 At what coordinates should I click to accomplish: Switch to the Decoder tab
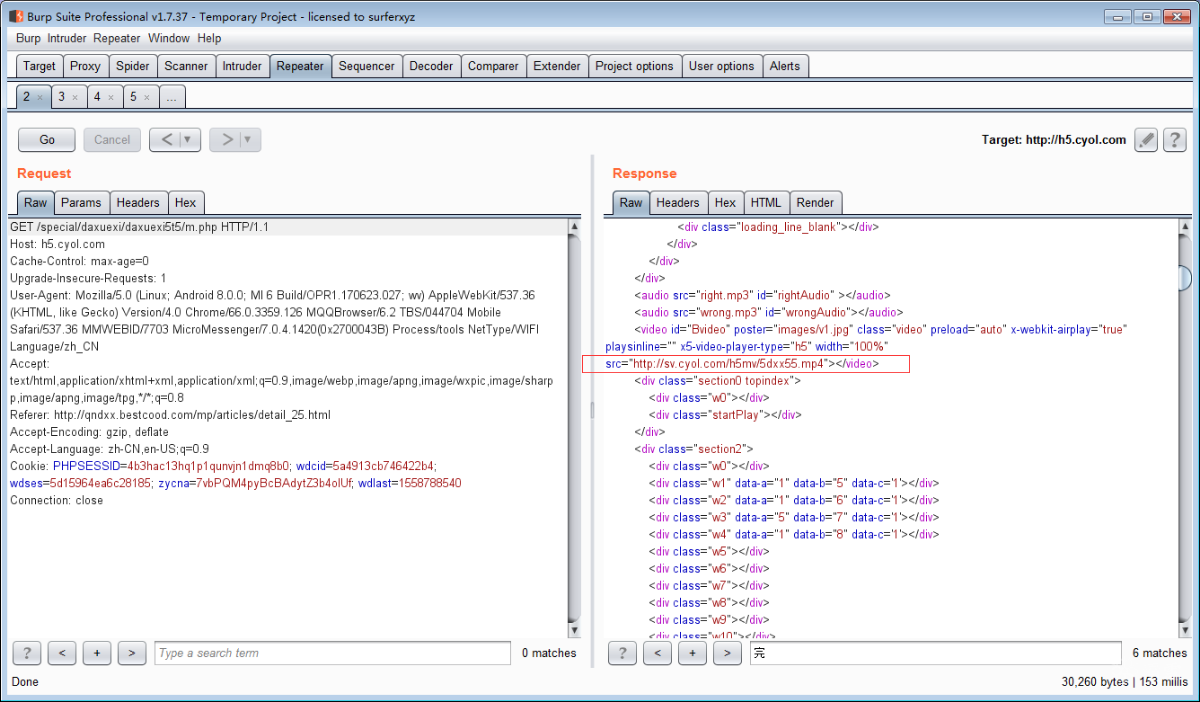click(x=431, y=66)
